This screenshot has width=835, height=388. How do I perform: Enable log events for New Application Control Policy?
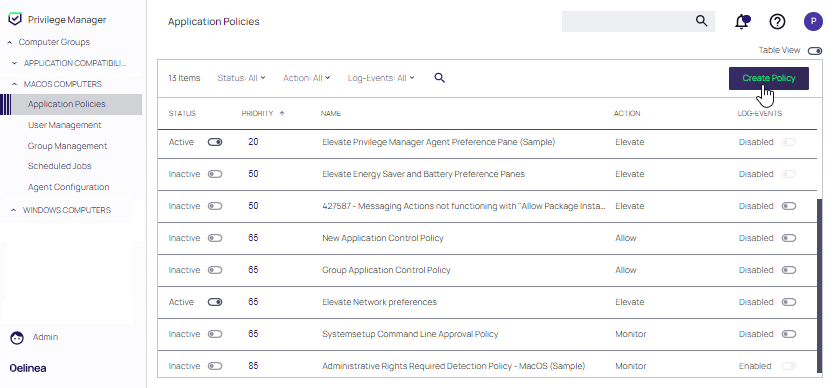click(789, 238)
